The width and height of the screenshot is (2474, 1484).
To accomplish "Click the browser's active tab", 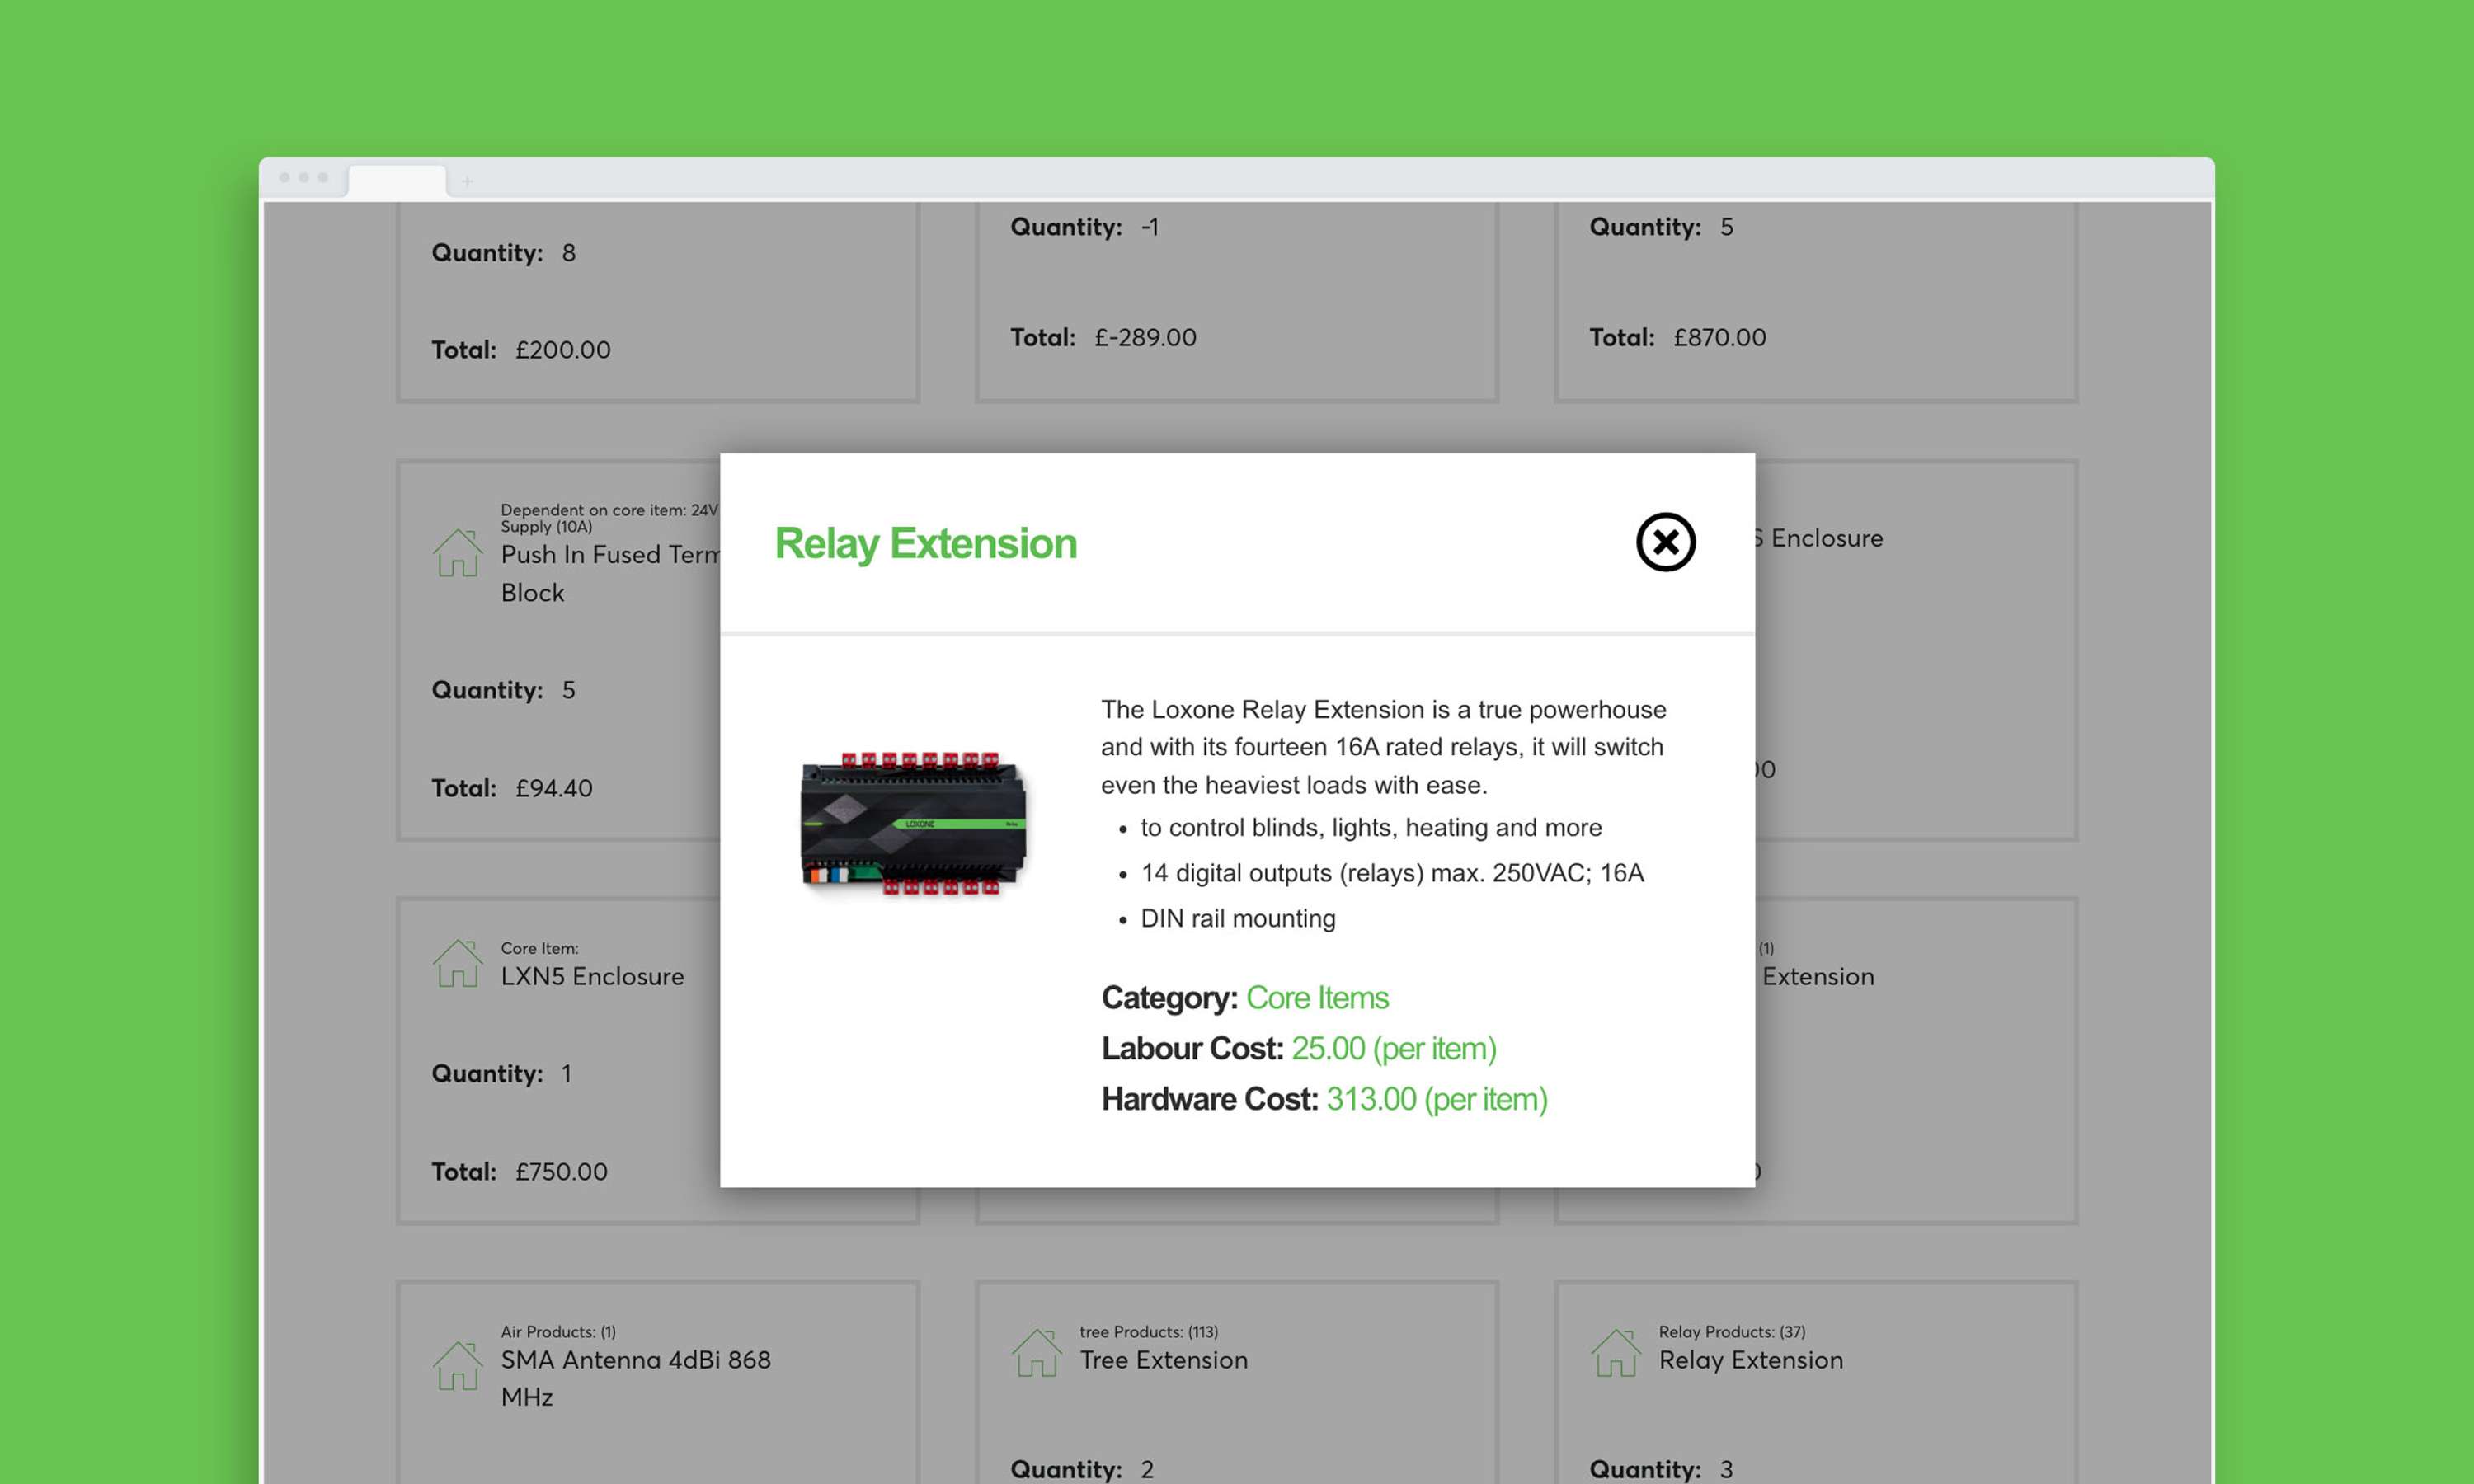I will (397, 181).
